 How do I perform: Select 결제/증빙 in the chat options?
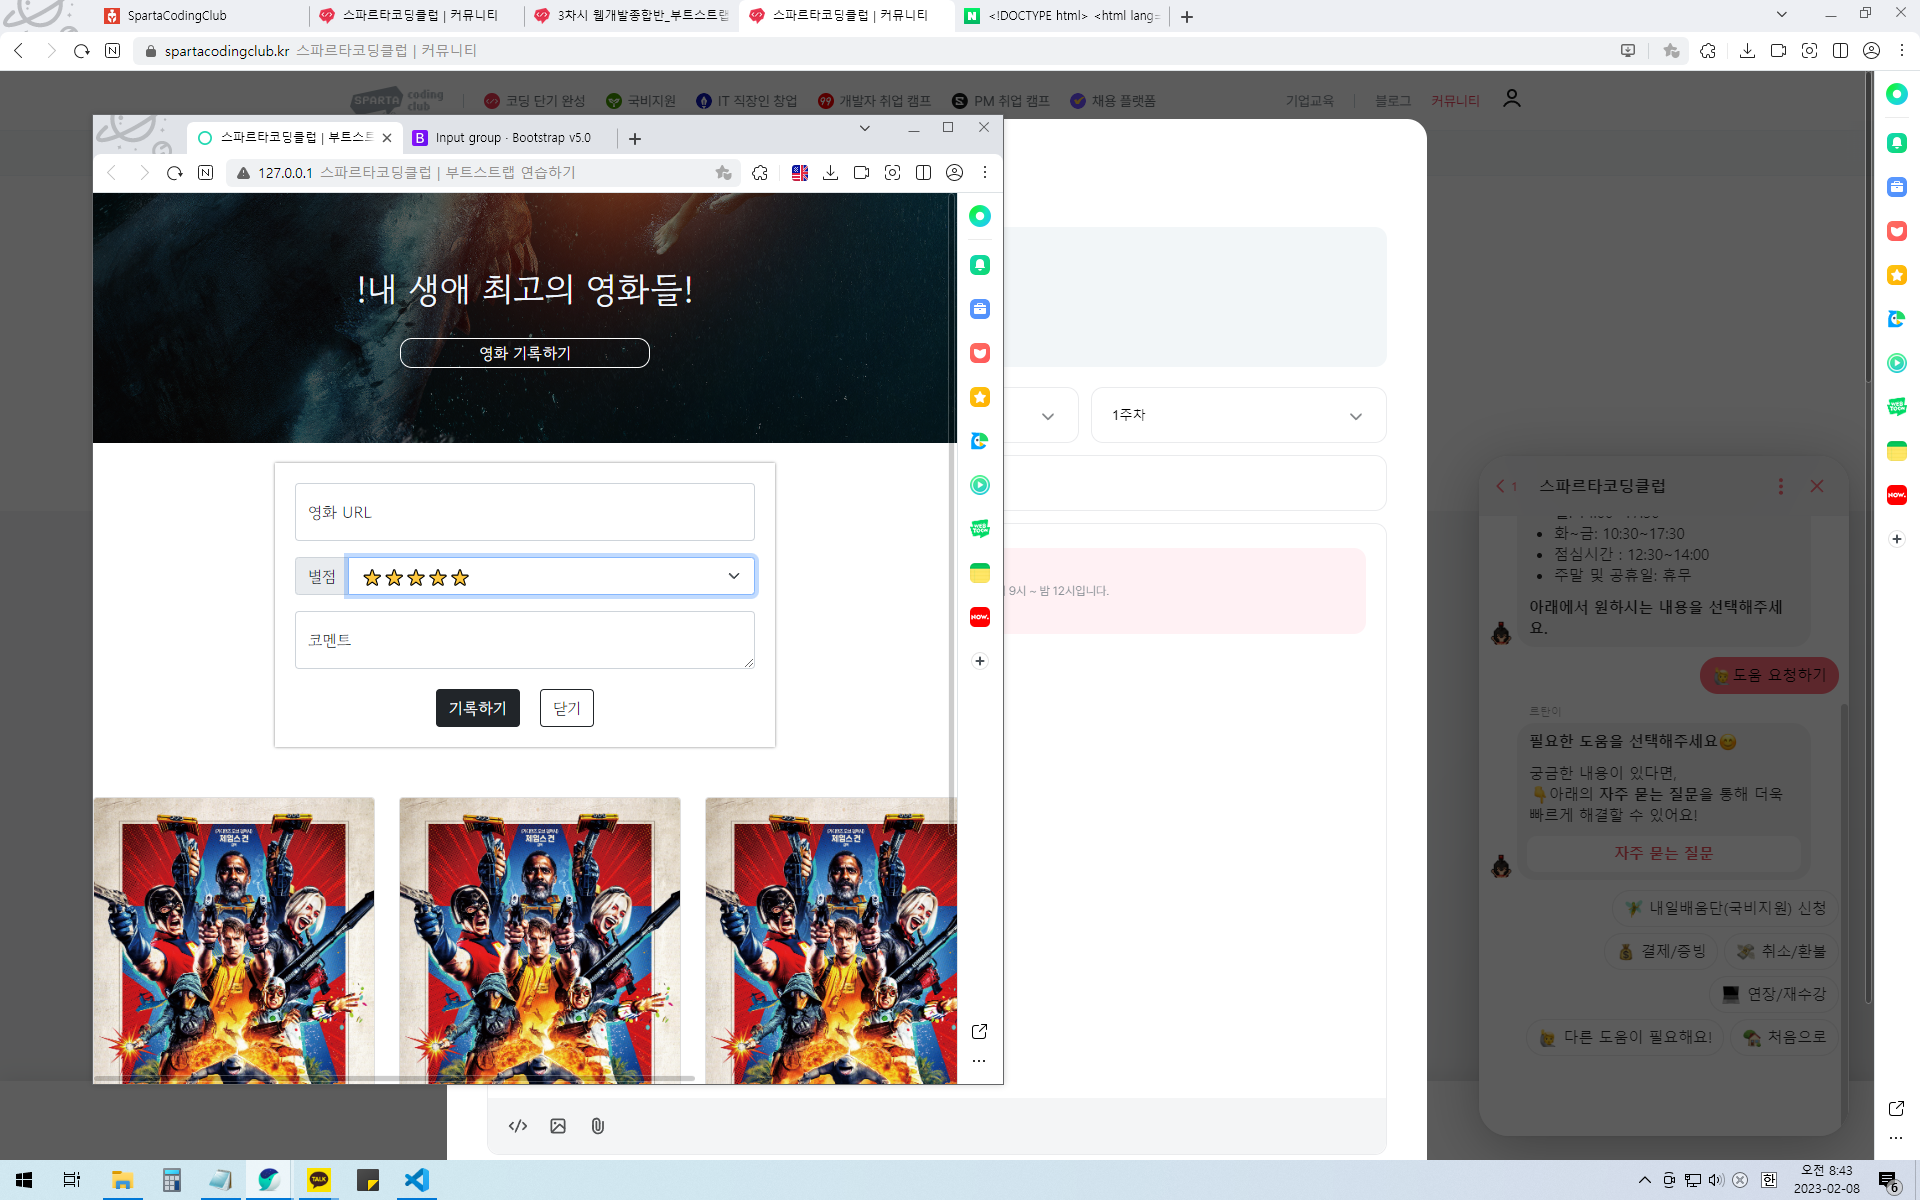[1662, 951]
